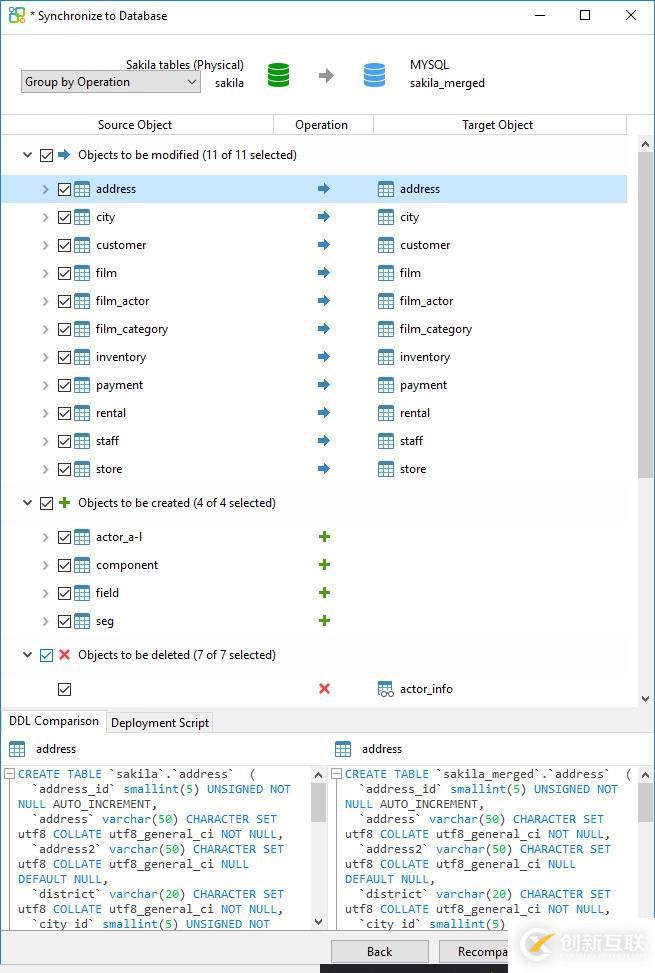Click the target staff table icon
Screen dimensions: 655x973
click(386, 441)
